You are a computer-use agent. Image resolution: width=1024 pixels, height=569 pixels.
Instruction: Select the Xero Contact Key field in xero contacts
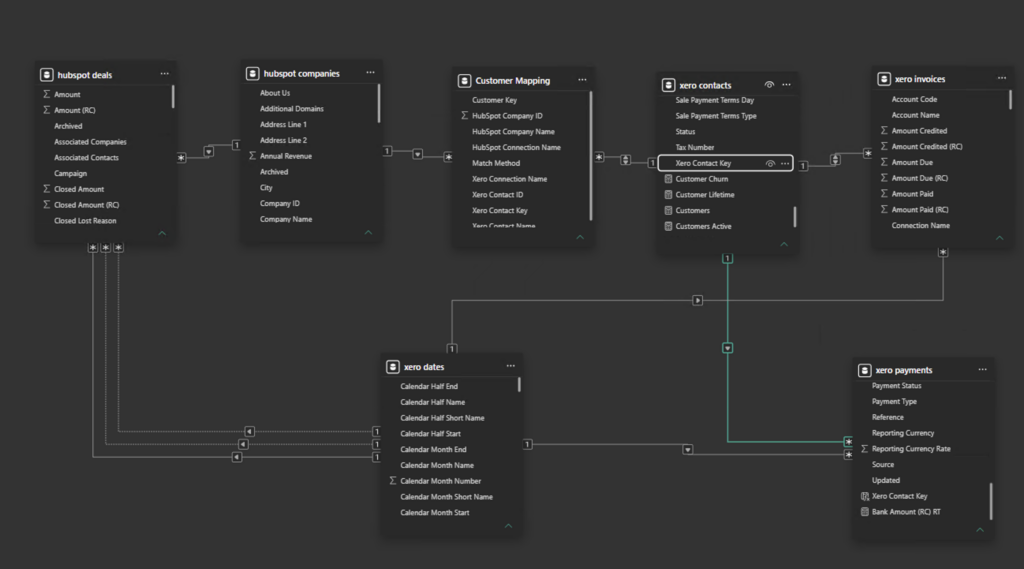point(726,163)
